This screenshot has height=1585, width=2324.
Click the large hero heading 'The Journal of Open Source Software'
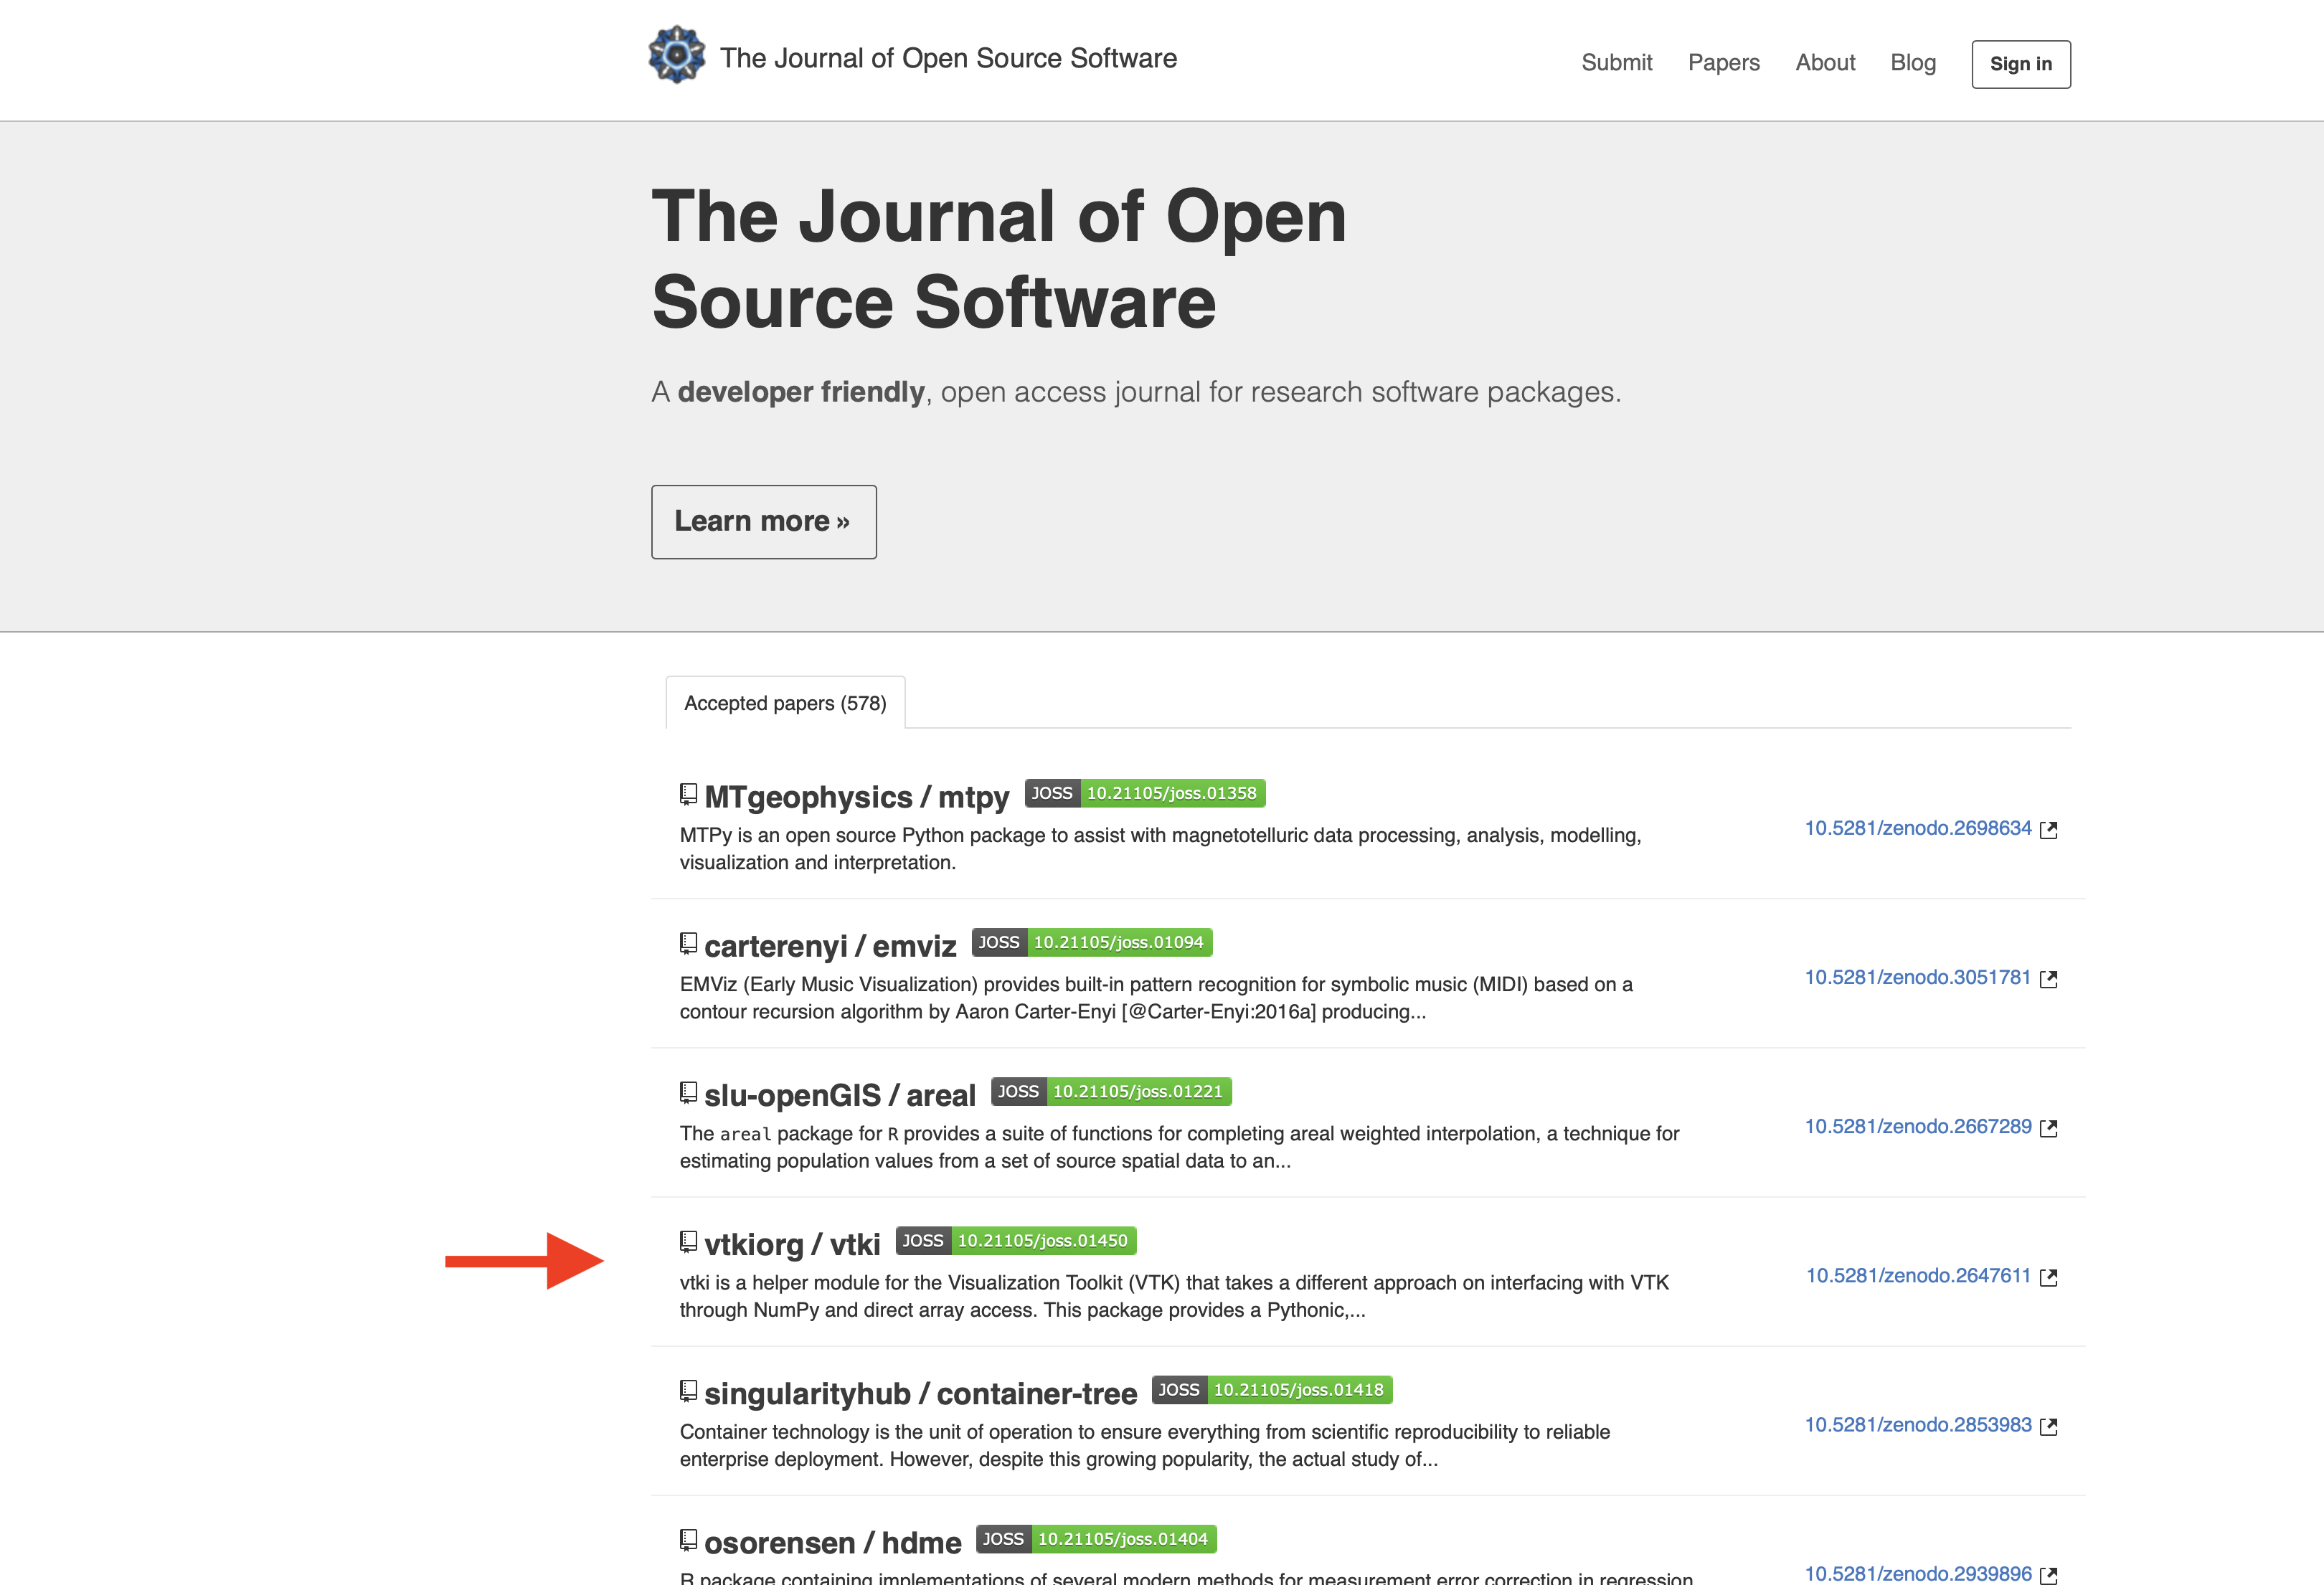pos(999,259)
